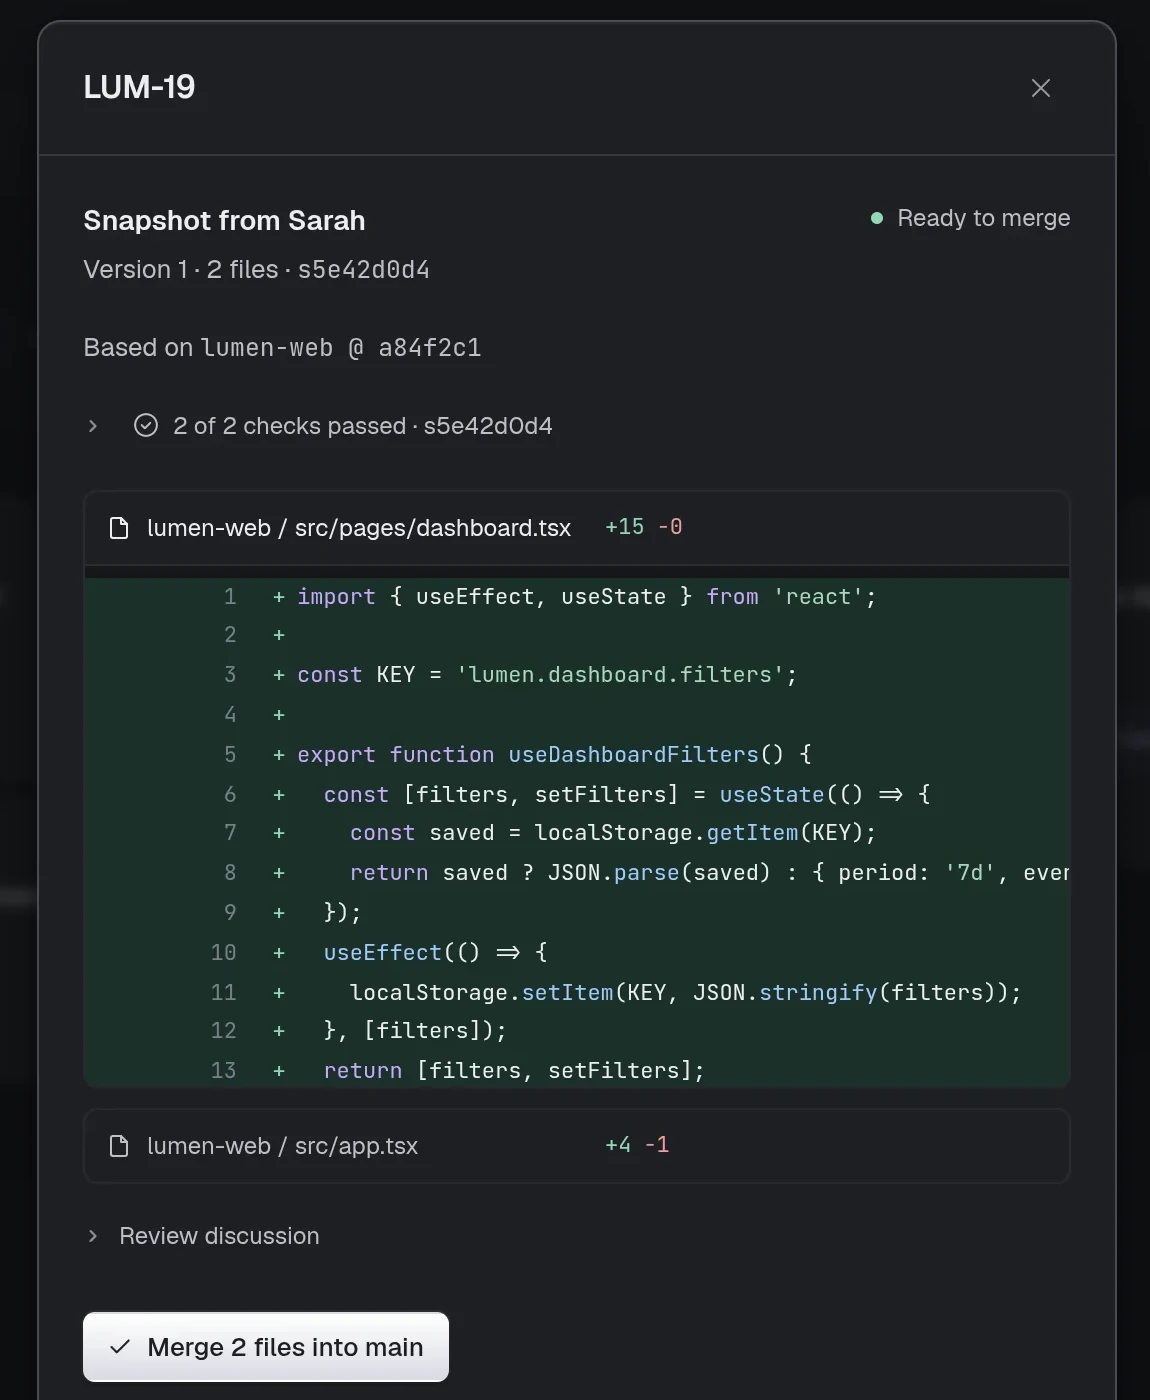Image resolution: width=1150 pixels, height=1400 pixels.
Task: Click the dashboard.tsx file icon
Action: tap(119, 528)
